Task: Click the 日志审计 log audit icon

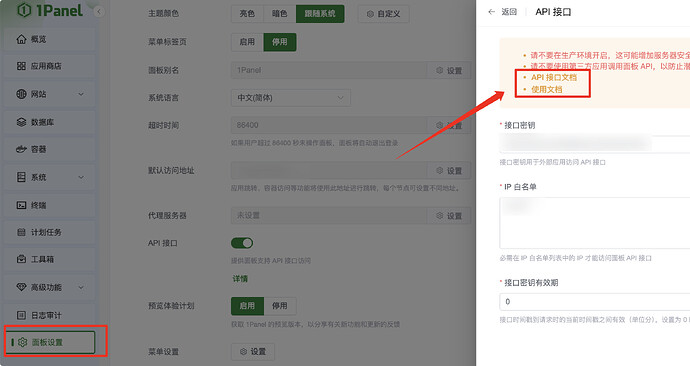Action: [x=21, y=315]
